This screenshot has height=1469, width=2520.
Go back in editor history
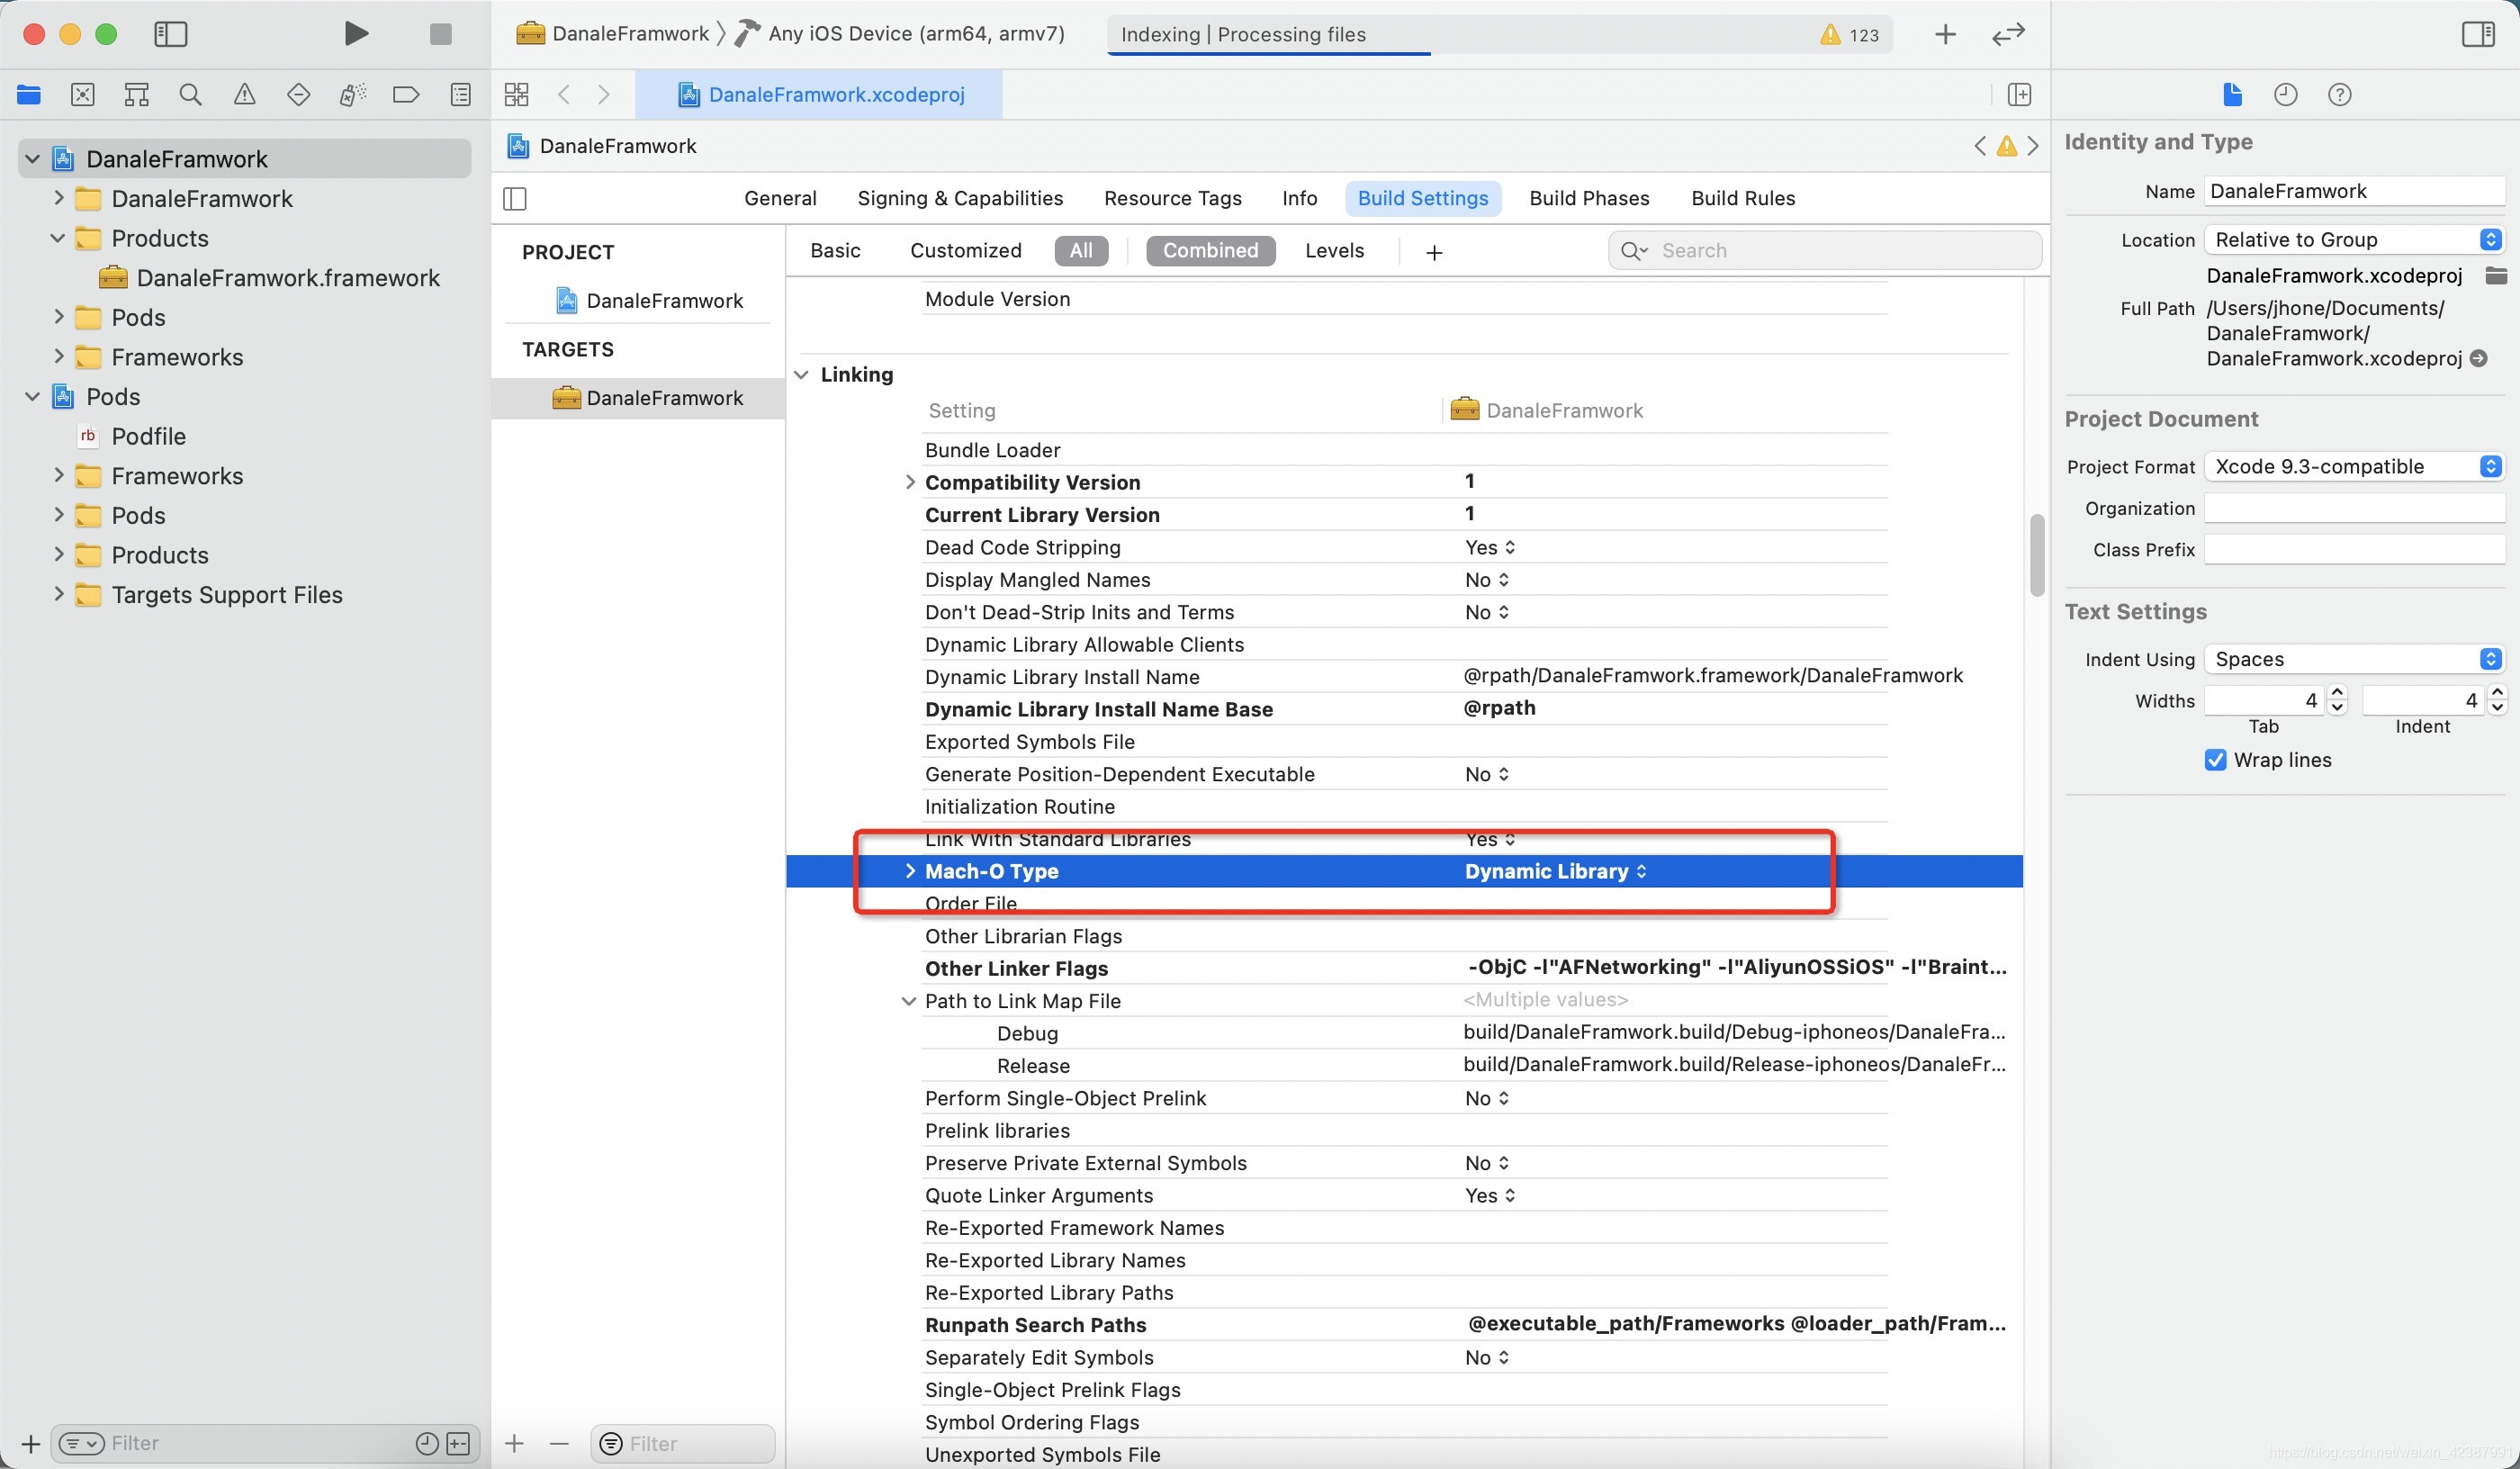(x=564, y=95)
